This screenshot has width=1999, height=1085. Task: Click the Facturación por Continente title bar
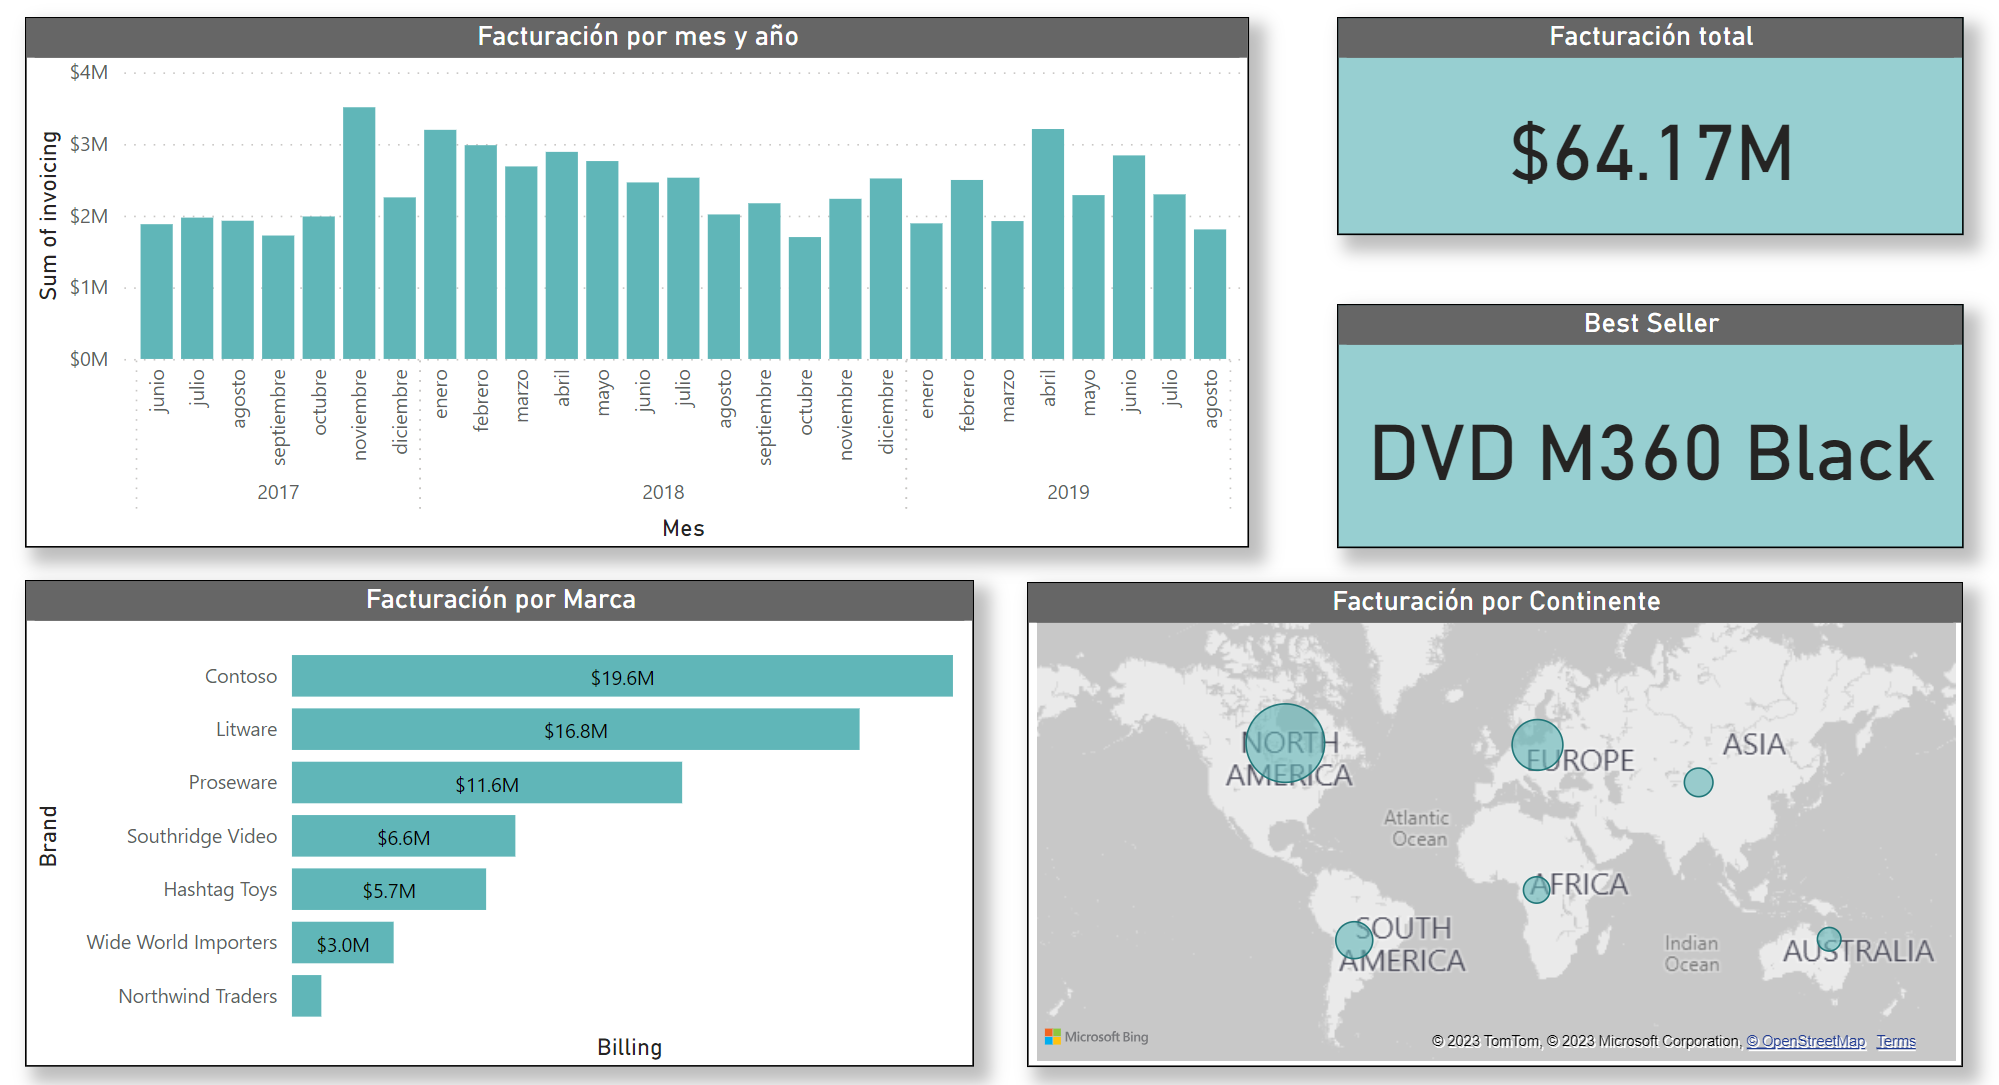pyautogui.click(x=1495, y=601)
